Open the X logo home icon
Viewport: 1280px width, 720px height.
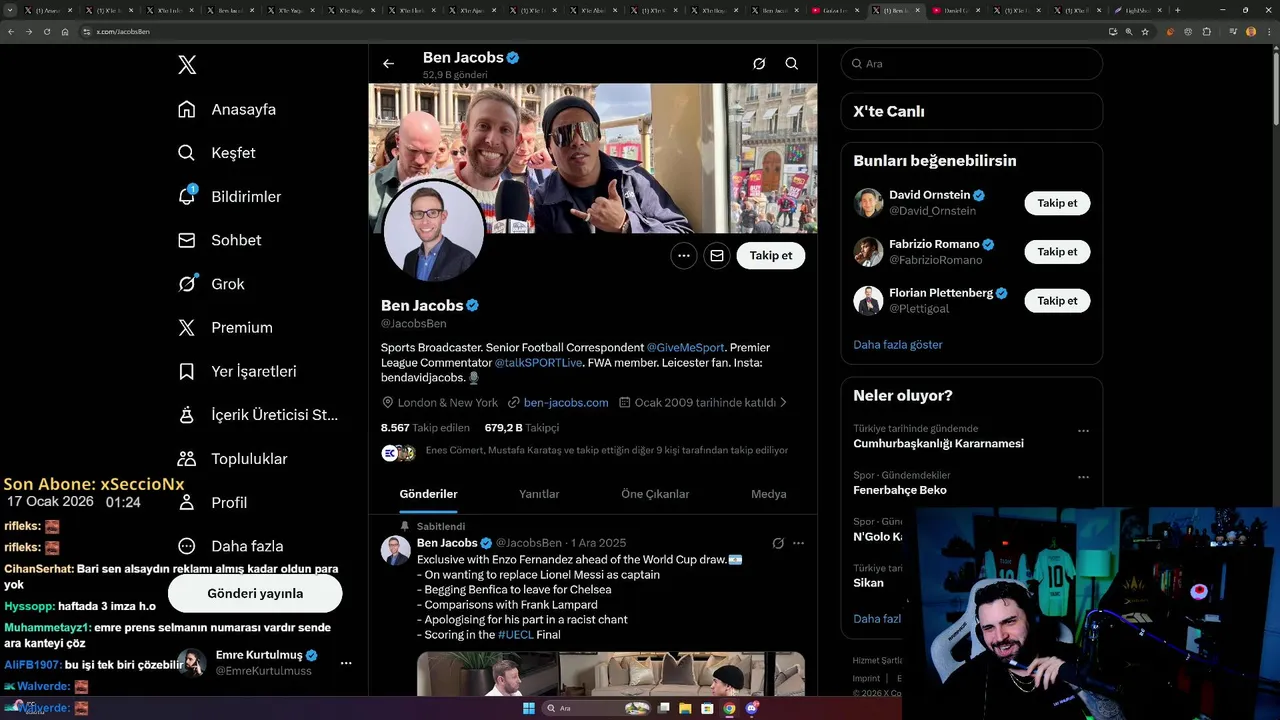tap(187, 65)
